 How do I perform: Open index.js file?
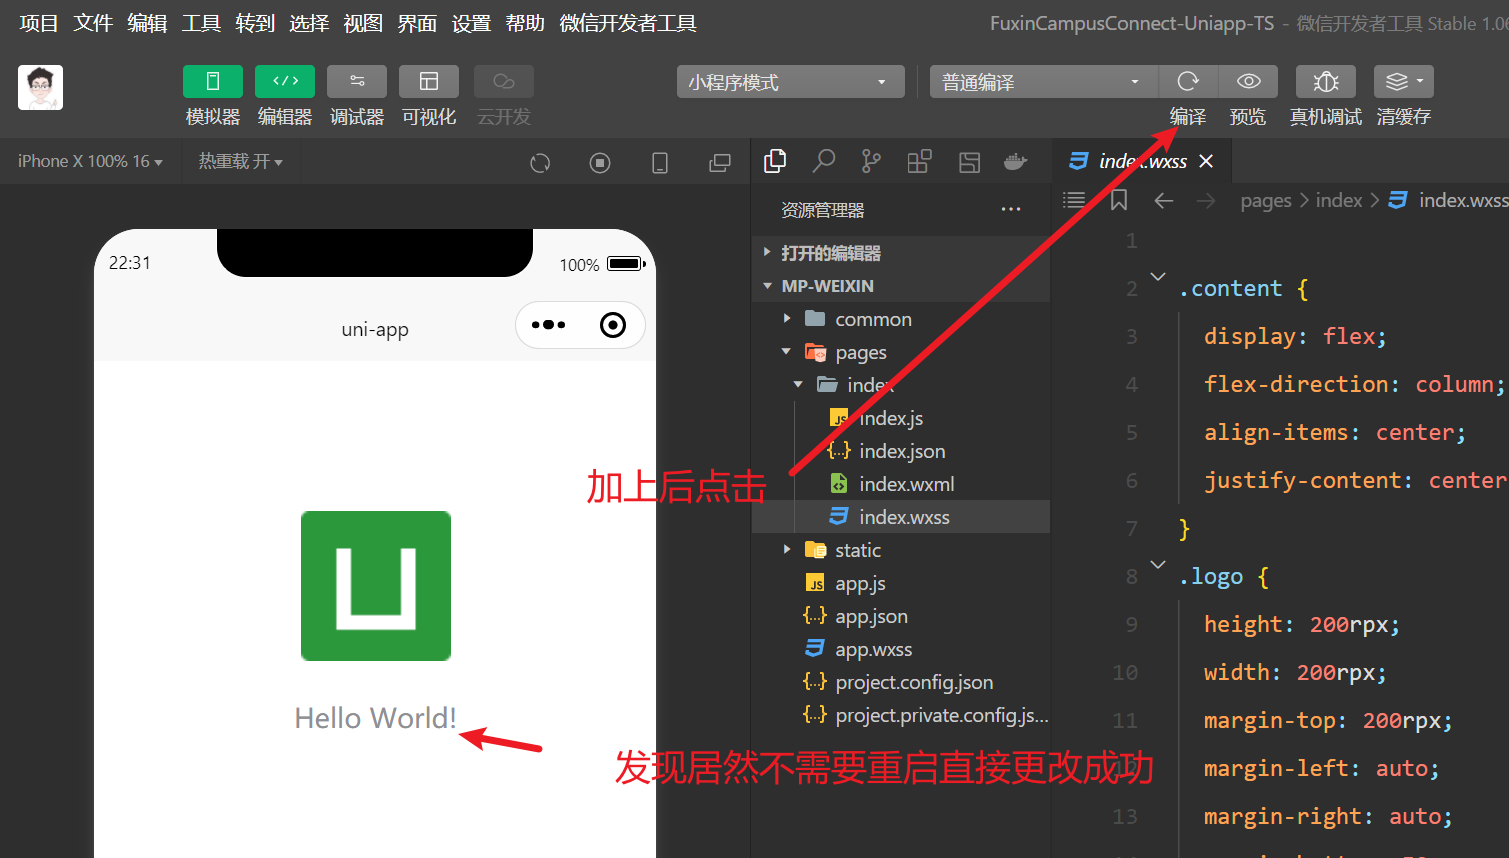click(901, 418)
